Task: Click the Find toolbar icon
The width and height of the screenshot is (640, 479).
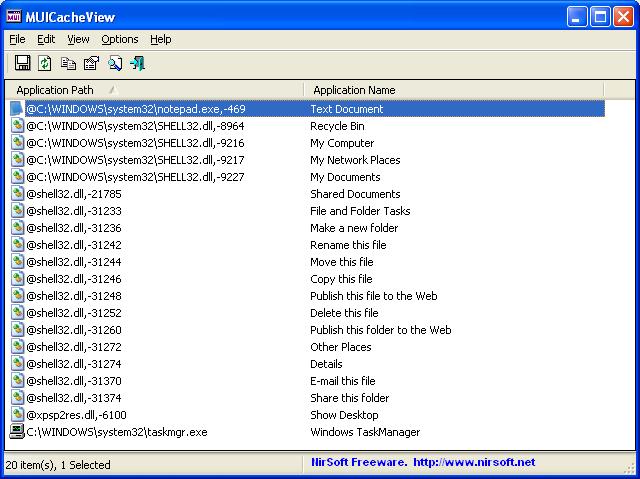Action: tap(115, 63)
